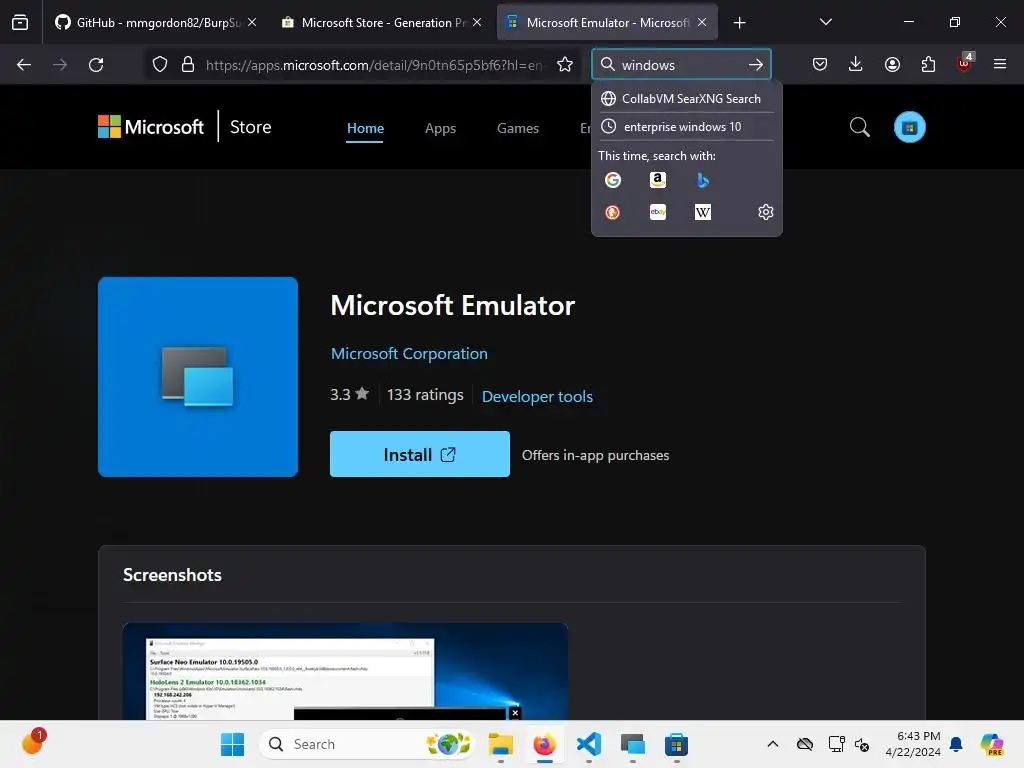1024x768 pixels.
Task: Submit the search with the arrow button
Action: click(756, 65)
